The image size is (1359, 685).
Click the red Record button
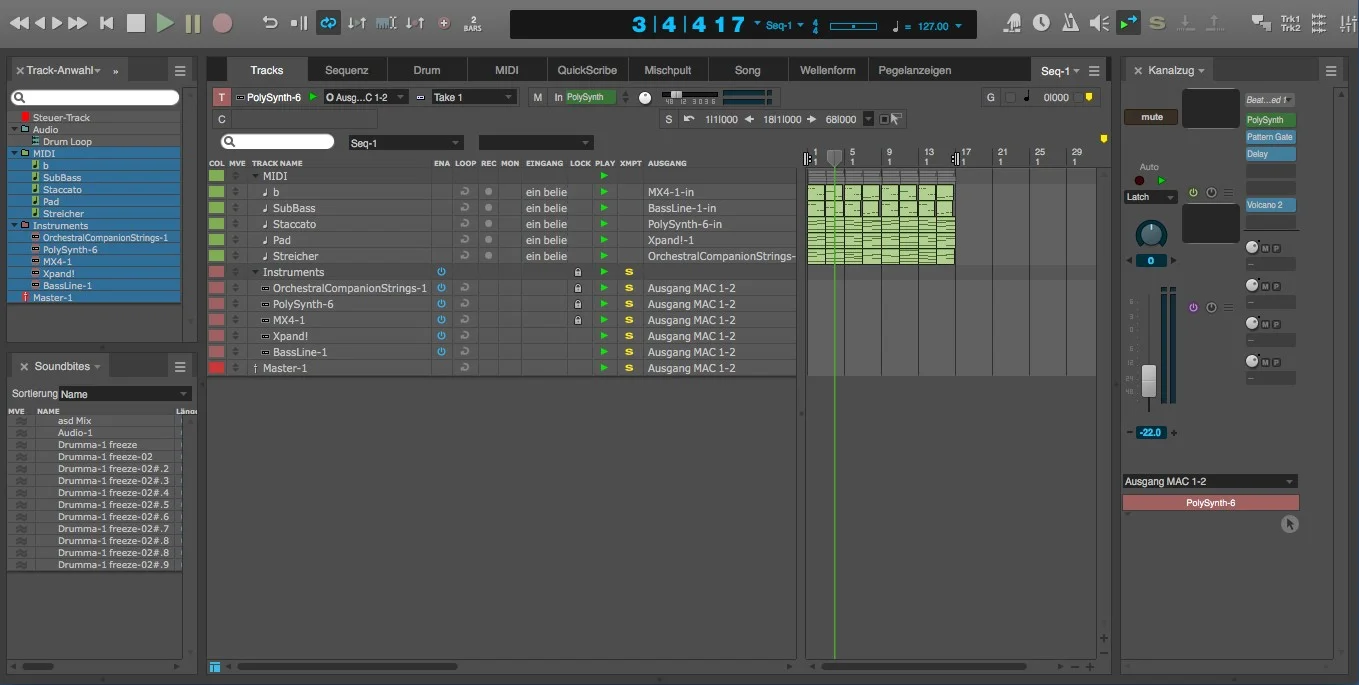(x=222, y=22)
